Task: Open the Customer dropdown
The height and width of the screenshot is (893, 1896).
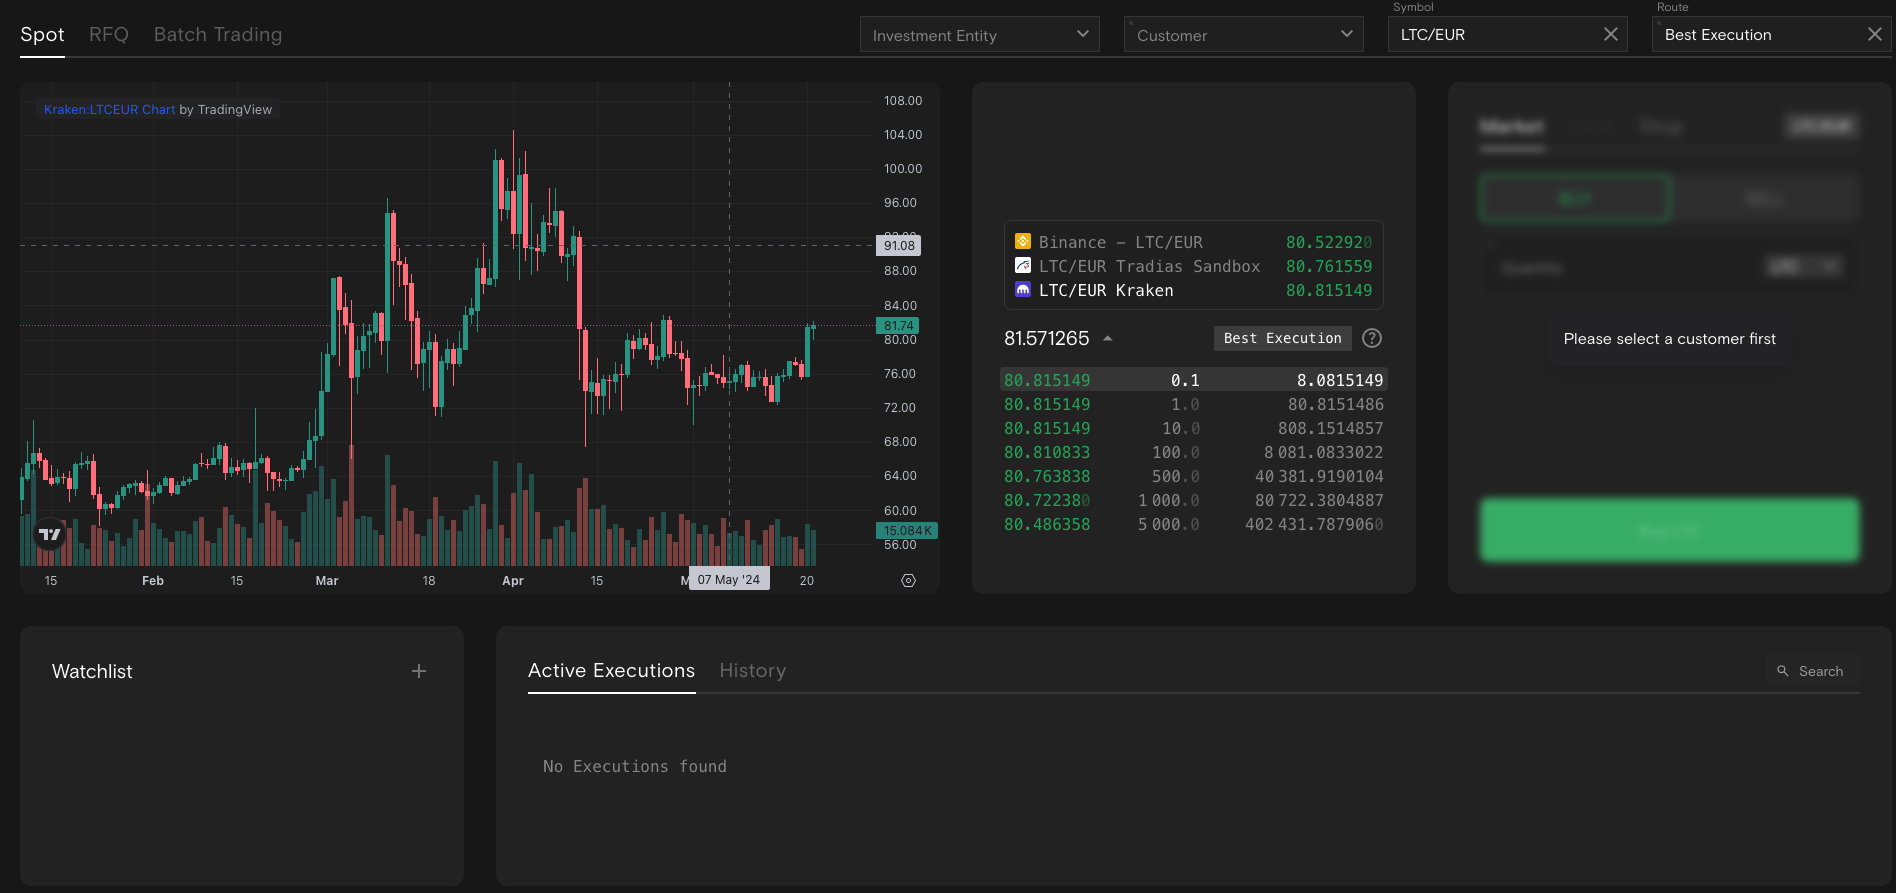Action: point(1243,35)
